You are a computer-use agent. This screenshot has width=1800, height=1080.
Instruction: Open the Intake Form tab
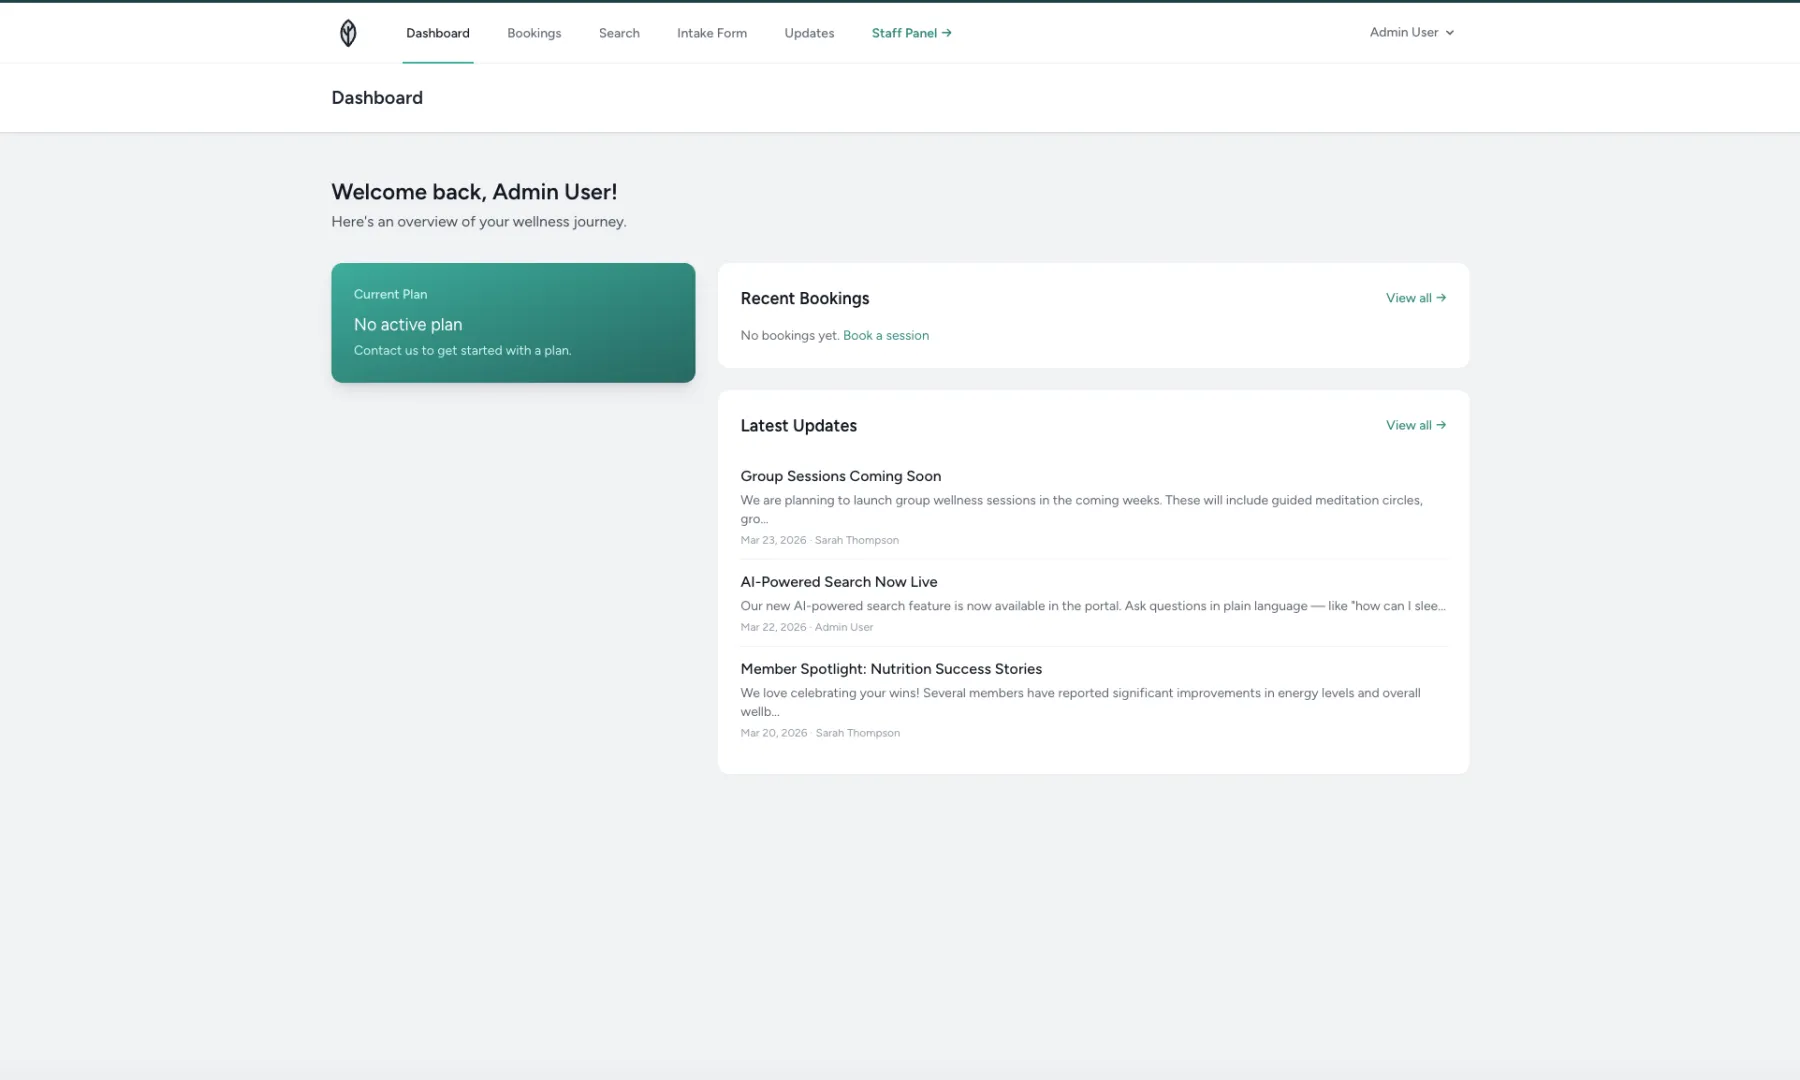coord(712,32)
